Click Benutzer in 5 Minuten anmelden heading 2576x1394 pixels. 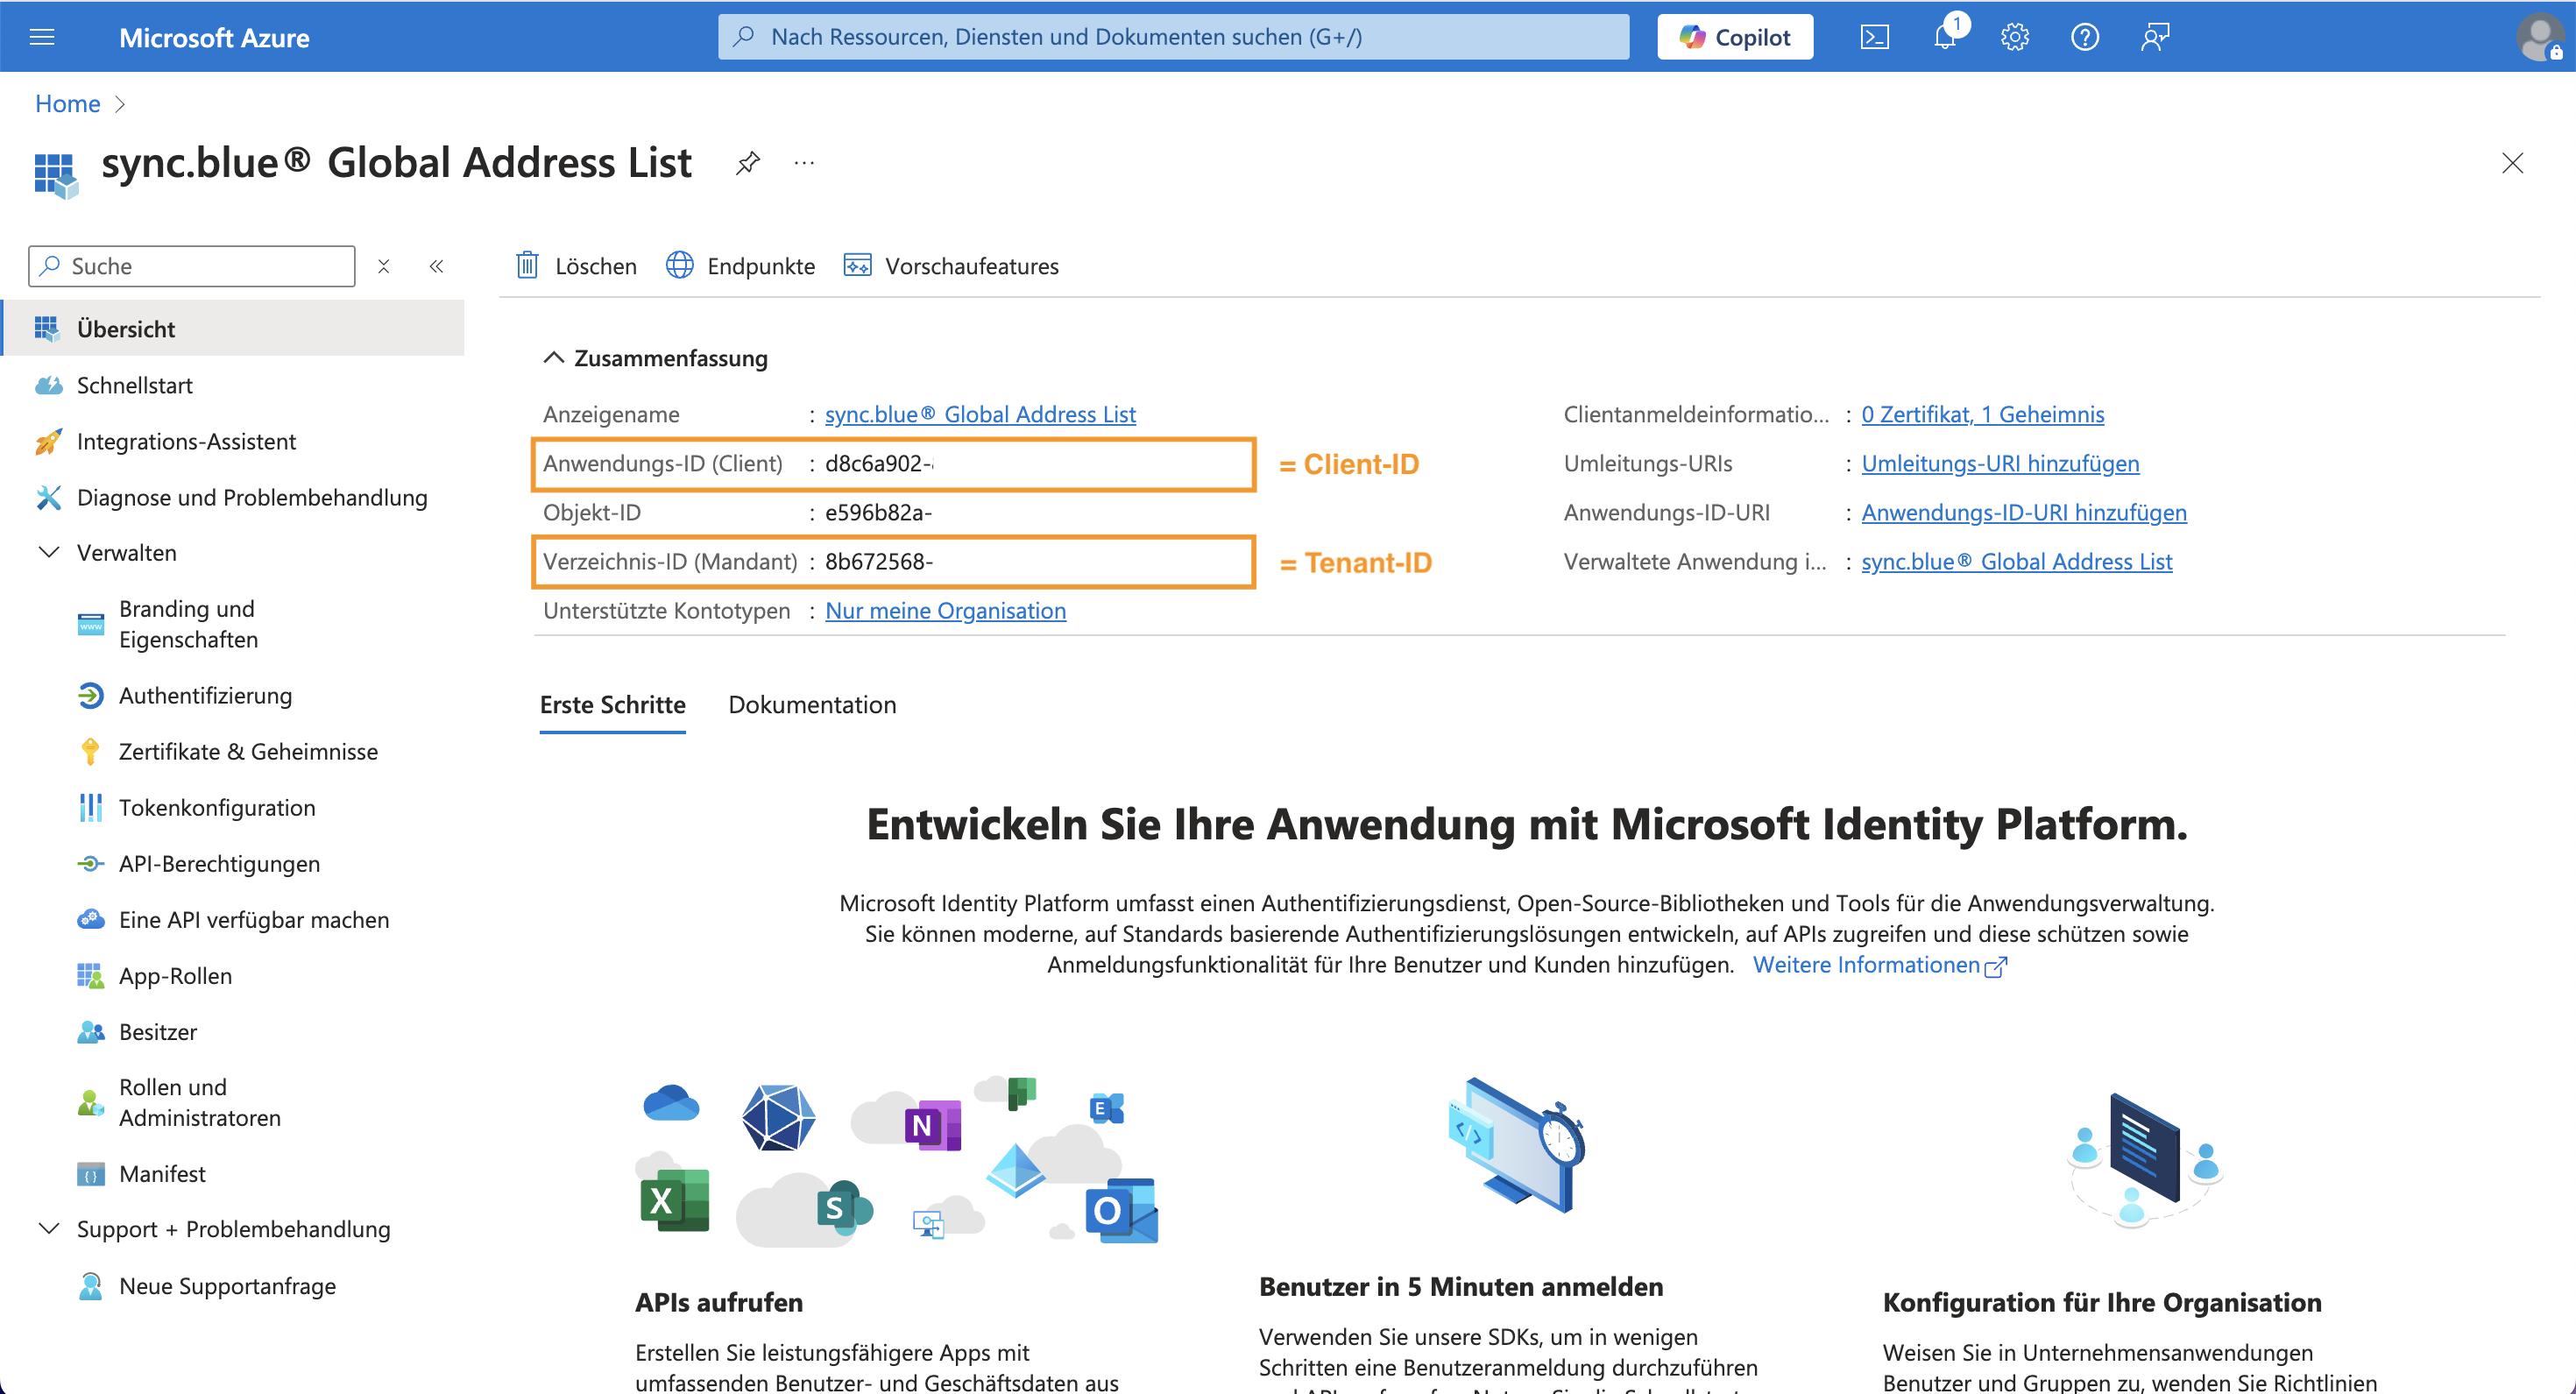[x=1460, y=1286]
